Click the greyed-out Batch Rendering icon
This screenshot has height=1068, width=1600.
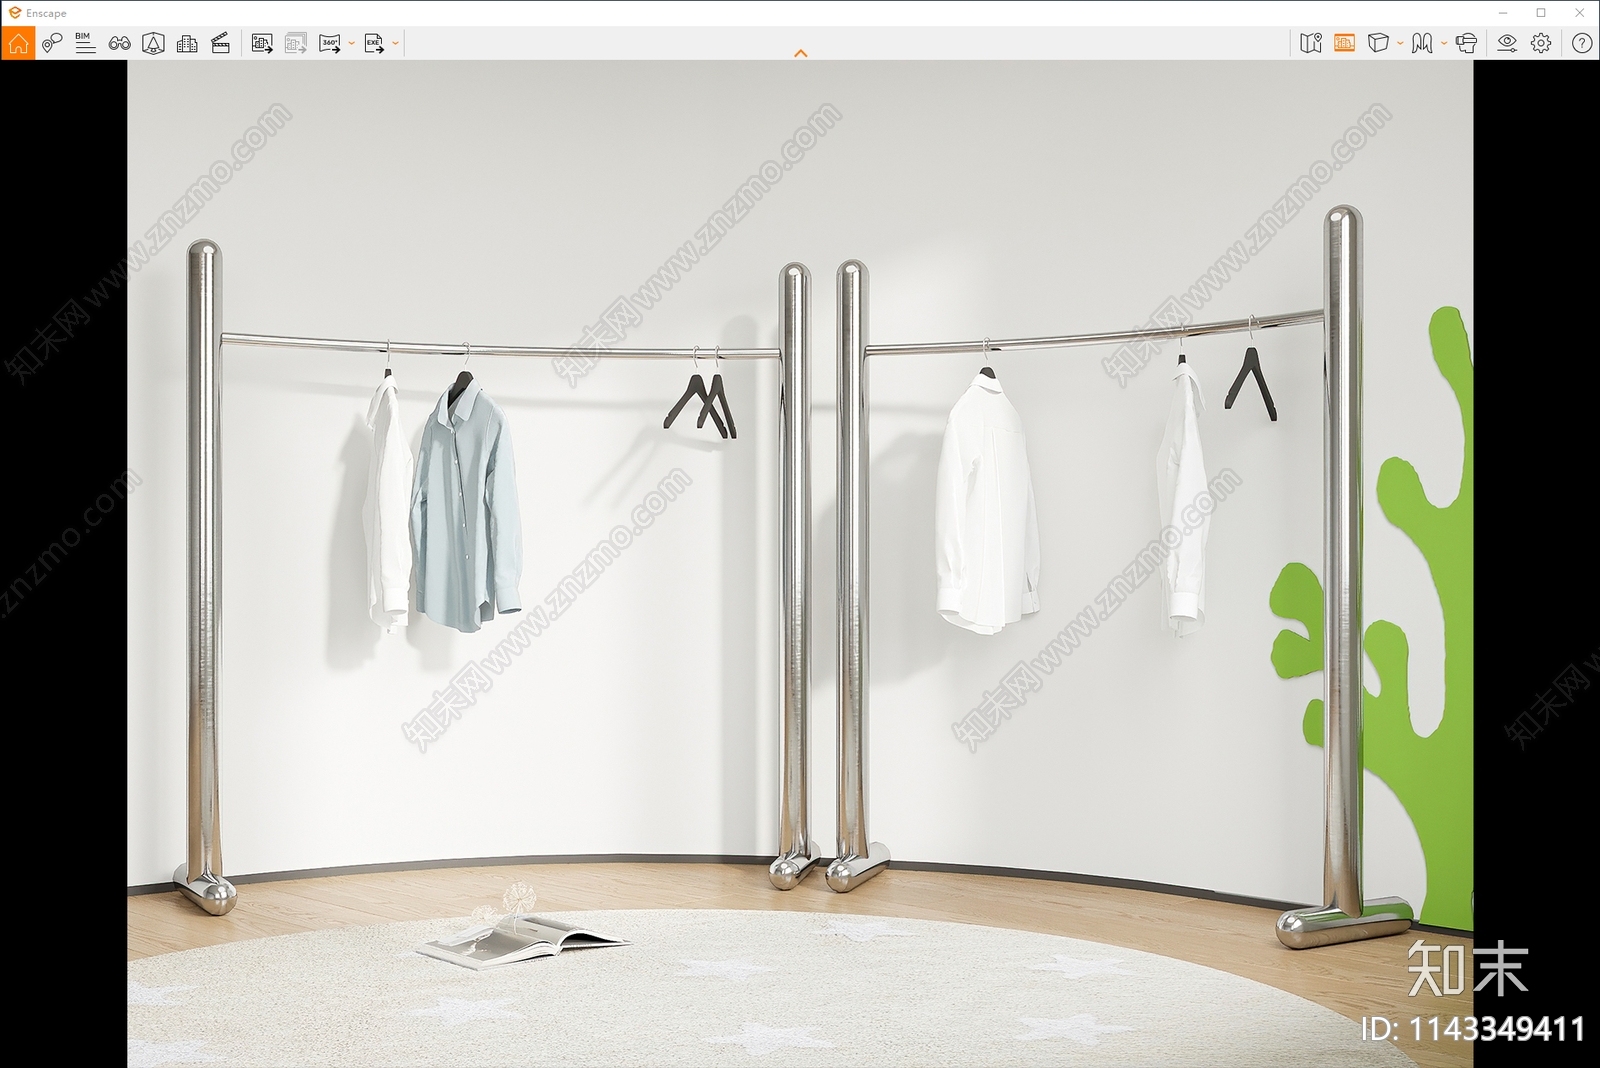coord(295,43)
